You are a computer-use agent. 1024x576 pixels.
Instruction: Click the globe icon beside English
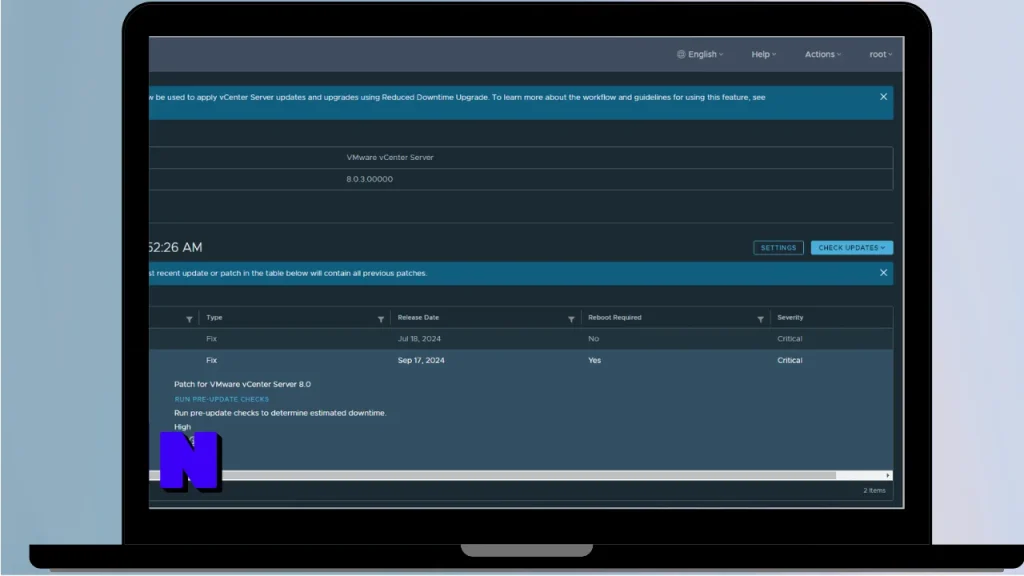click(x=681, y=54)
